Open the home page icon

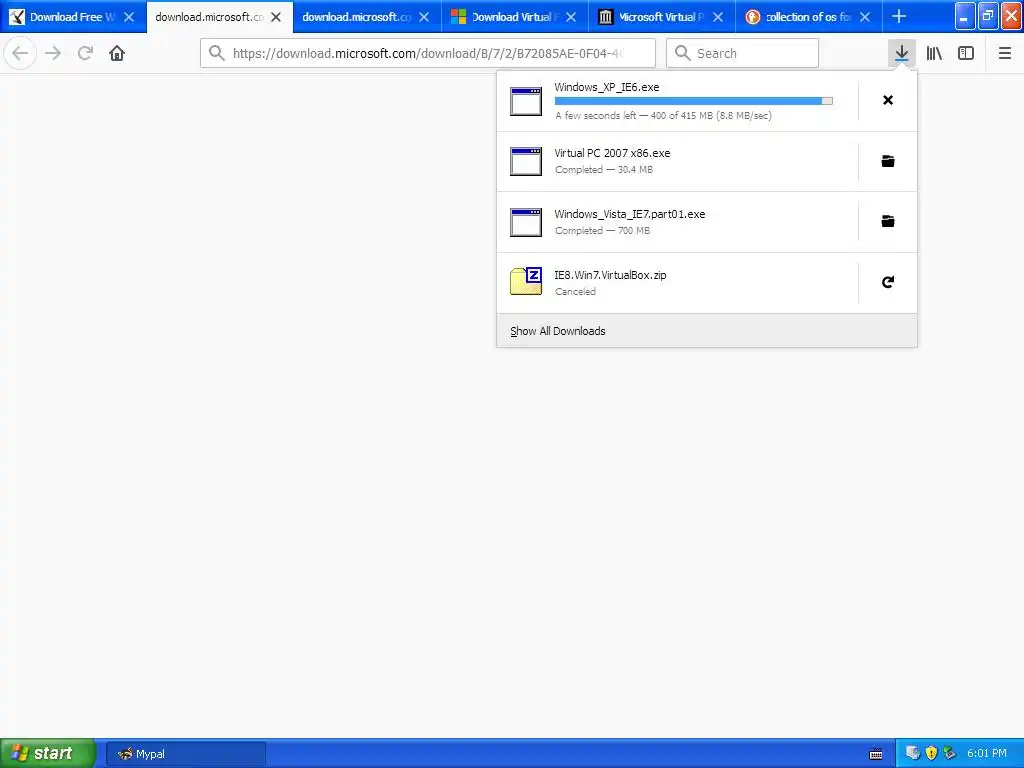117,53
